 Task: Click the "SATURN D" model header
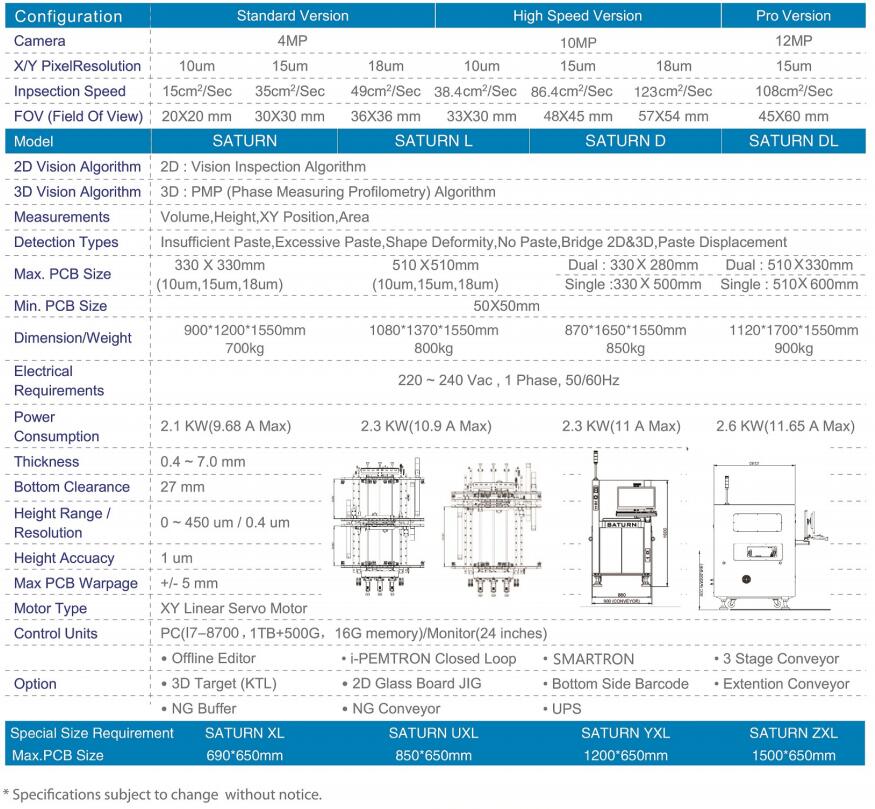(x=625, y=141)
